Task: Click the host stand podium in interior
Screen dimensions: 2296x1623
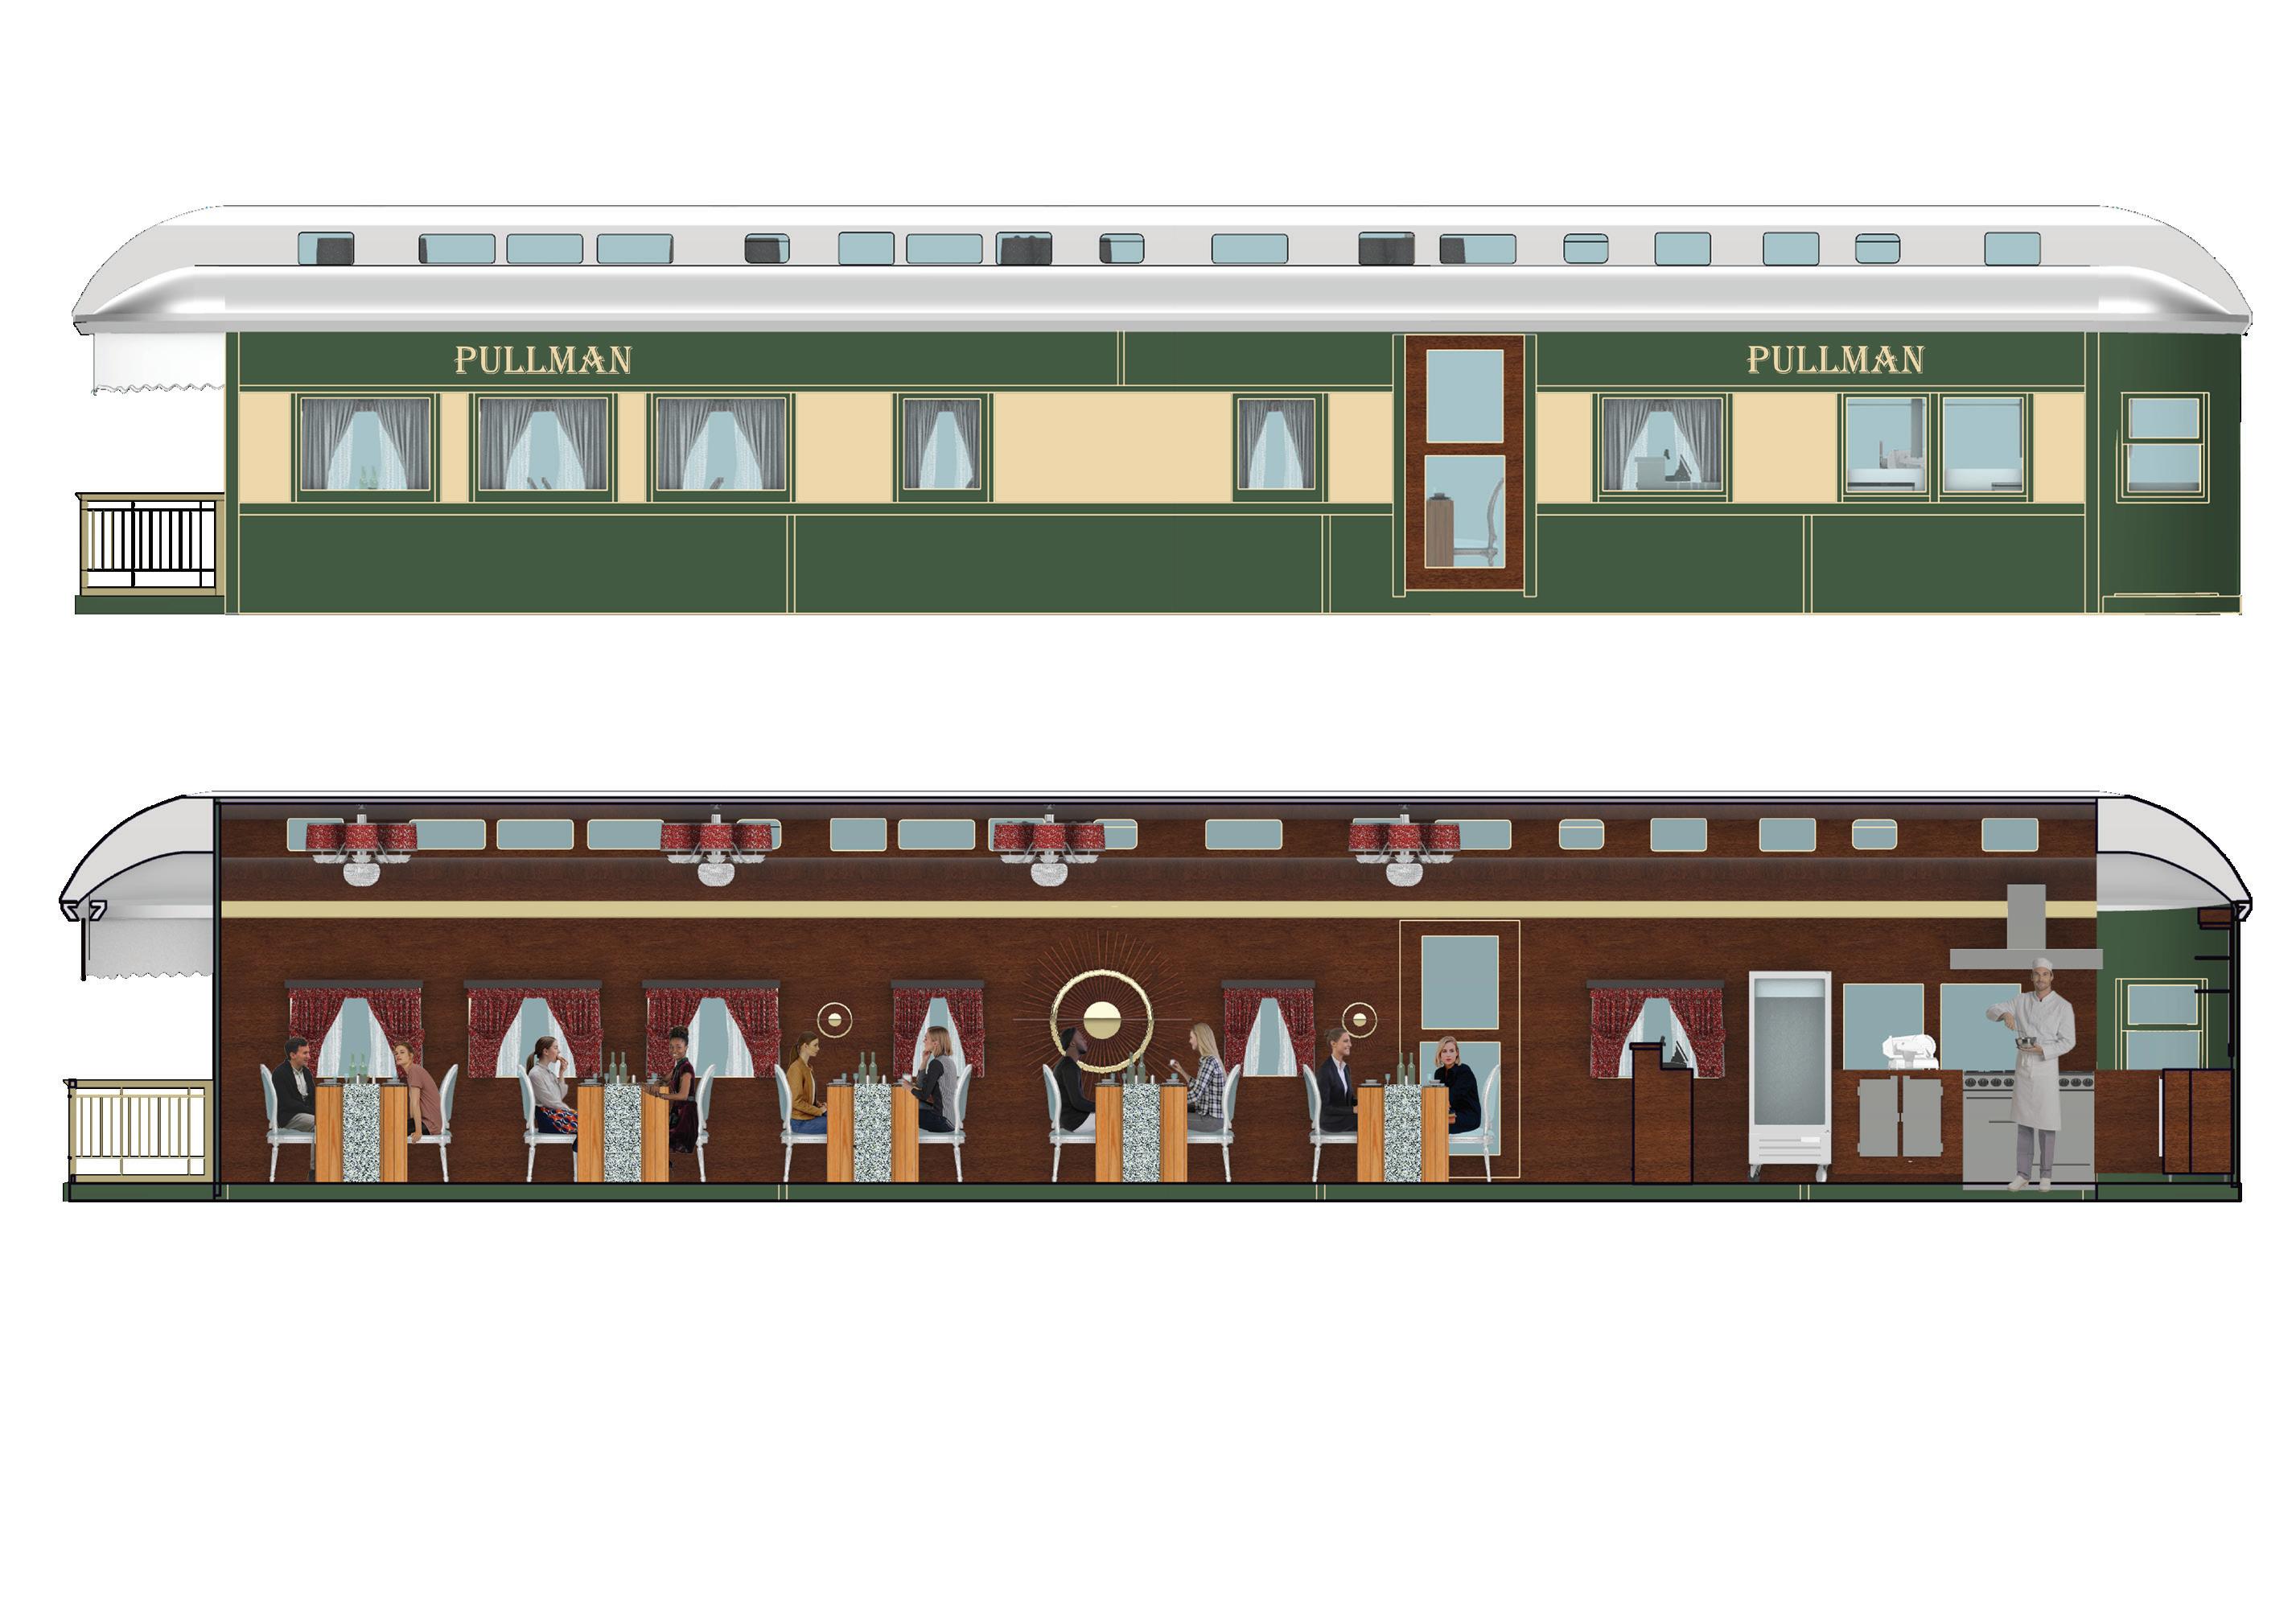Action: (x=1662, y=1115)
